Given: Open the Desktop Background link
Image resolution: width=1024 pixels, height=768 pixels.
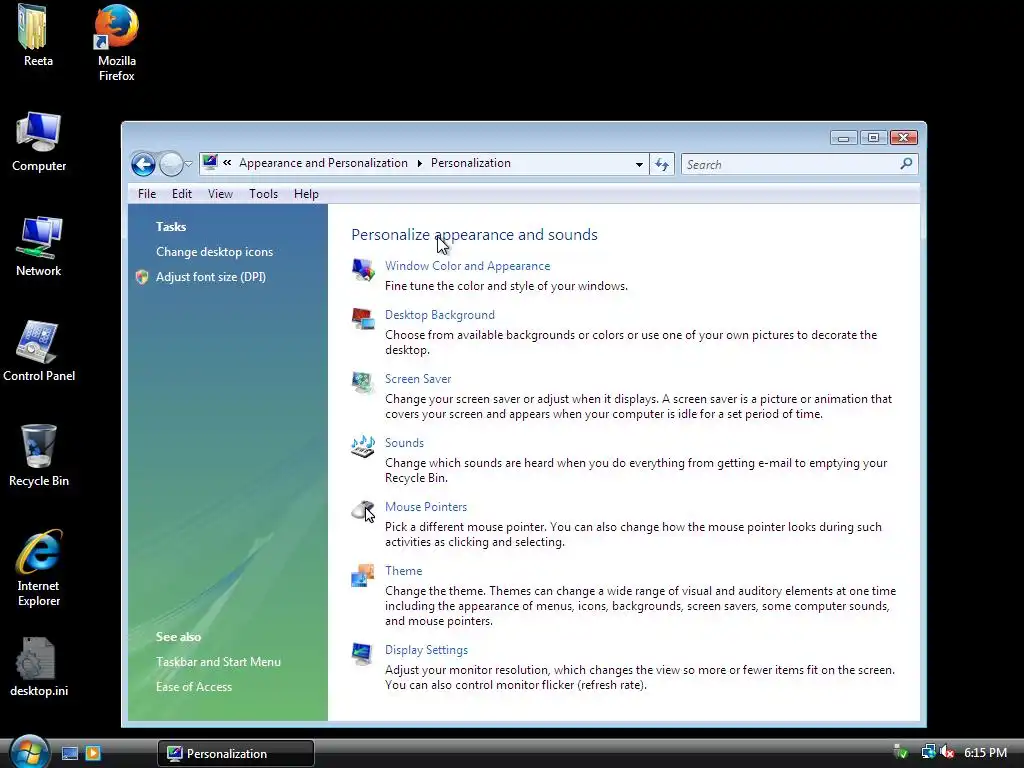Looking at the screenshot, I should tap(440, 315).
